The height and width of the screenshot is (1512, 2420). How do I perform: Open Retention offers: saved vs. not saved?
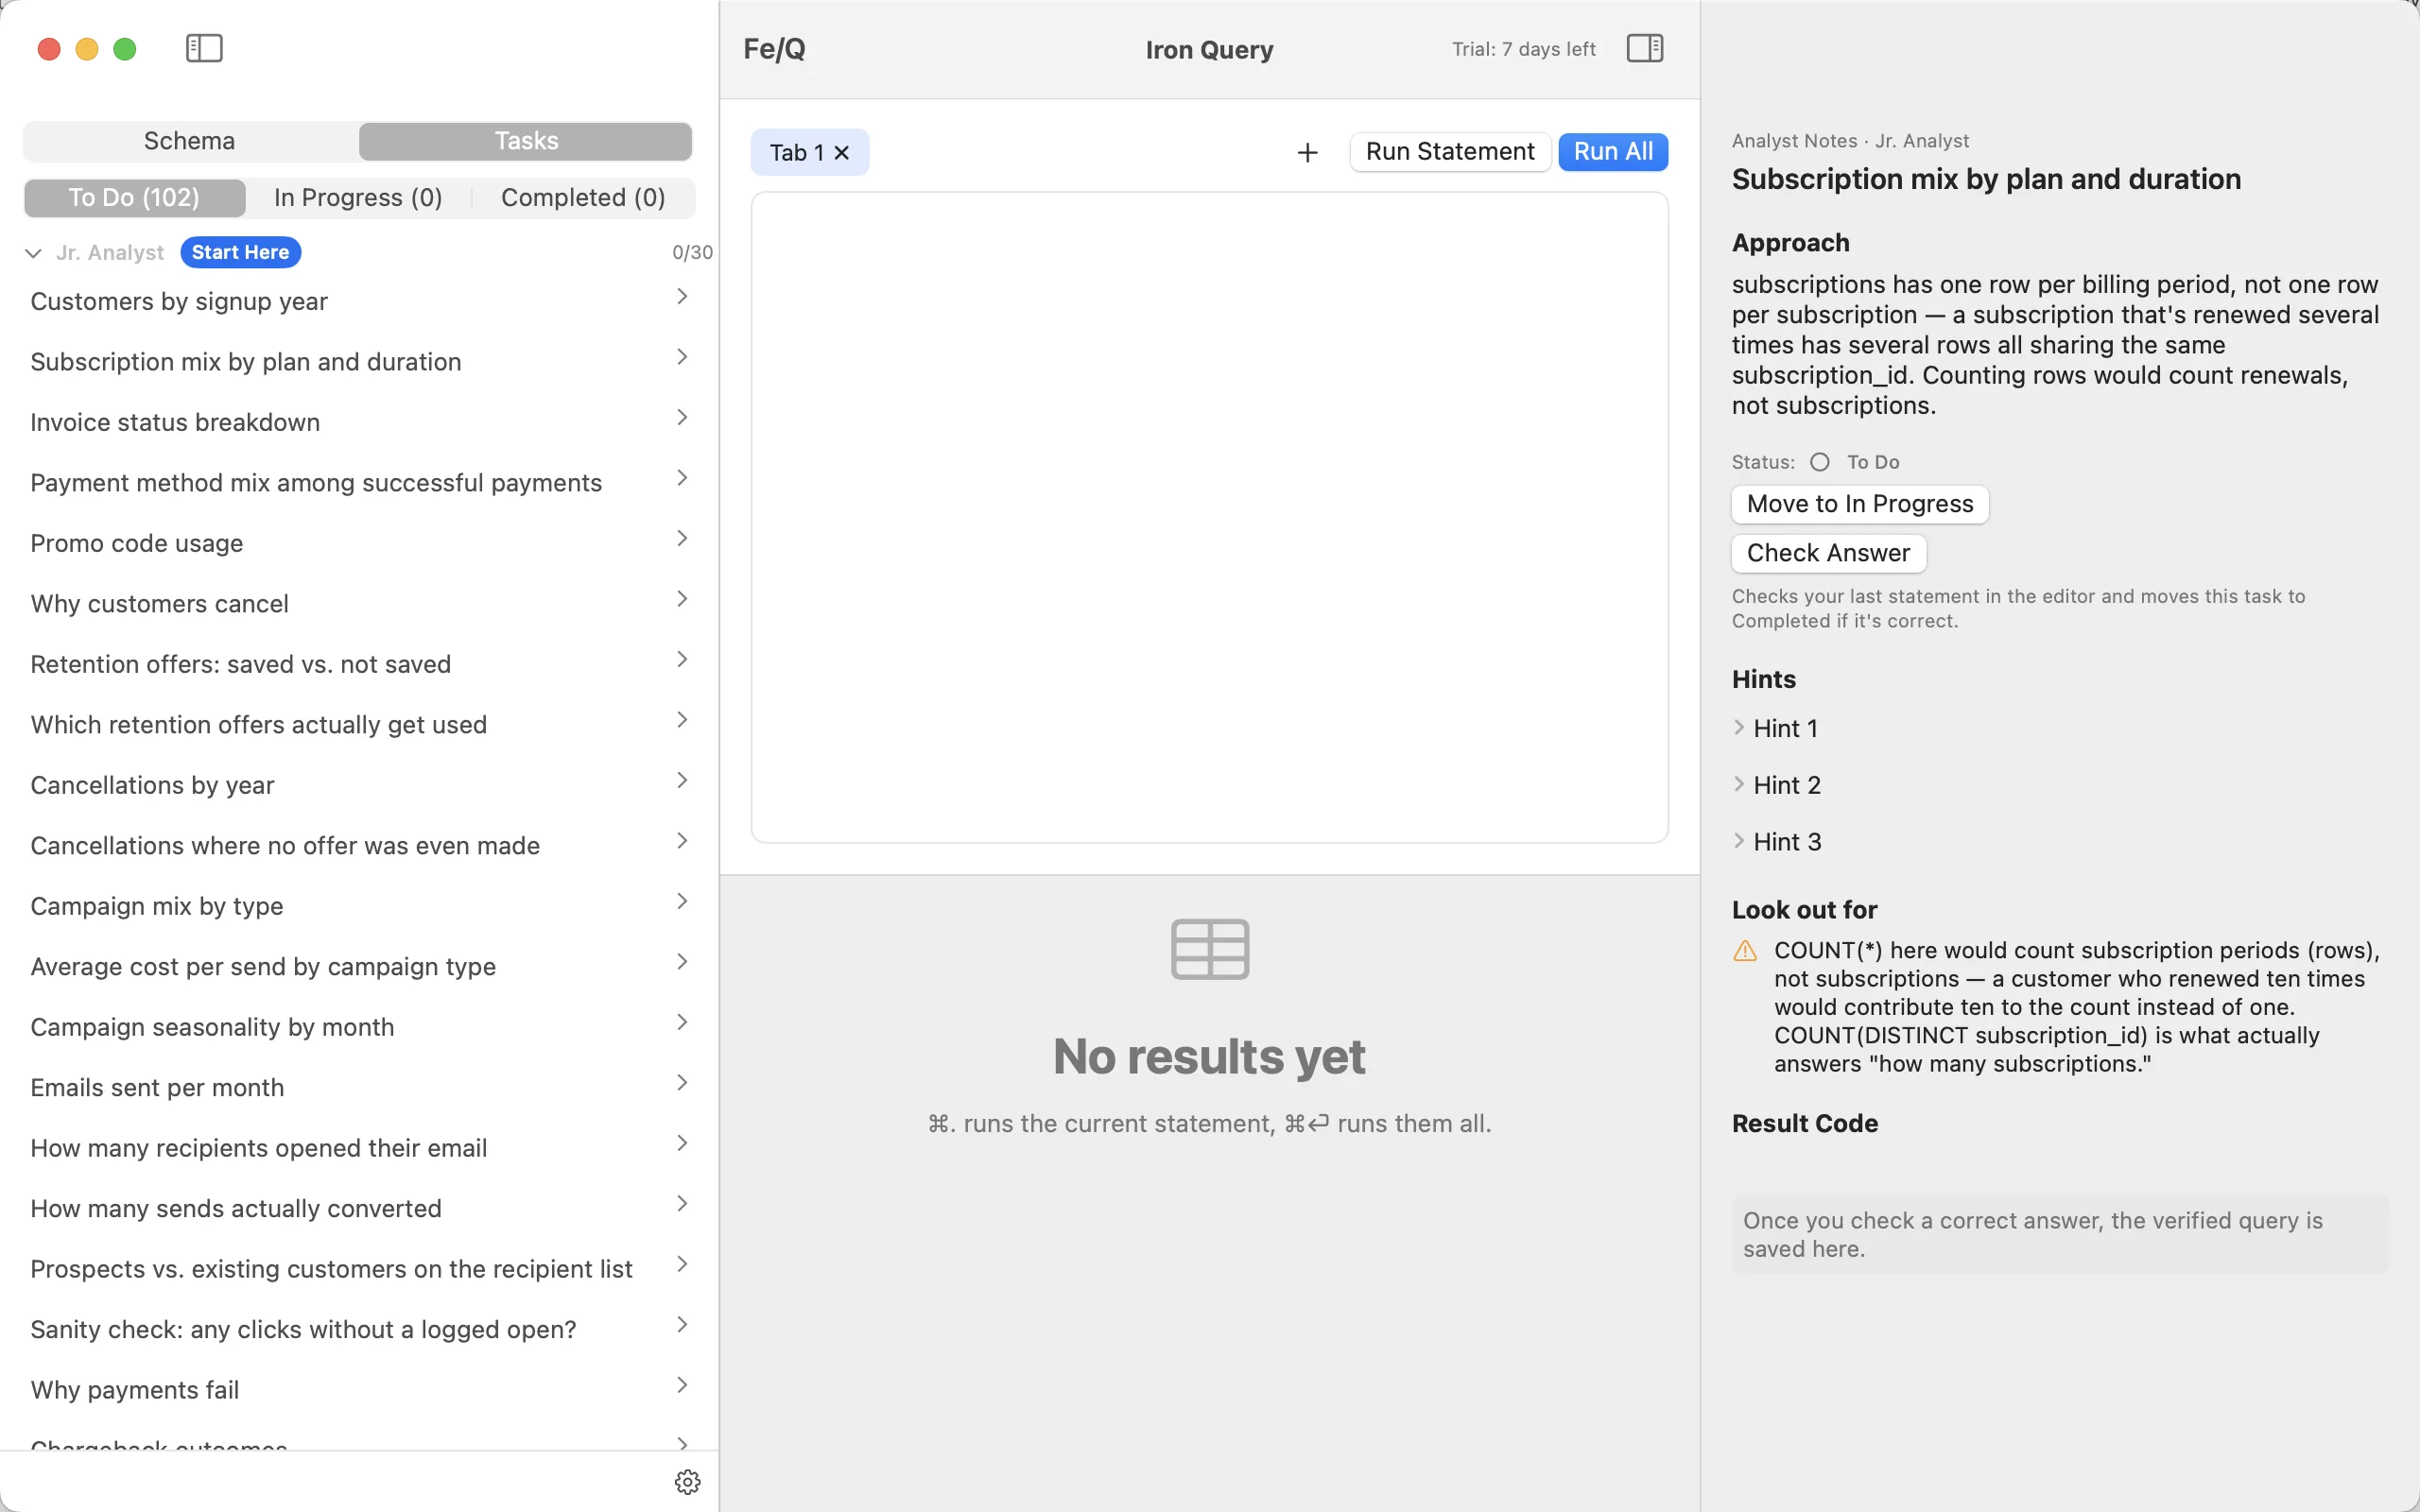point(360,664)
